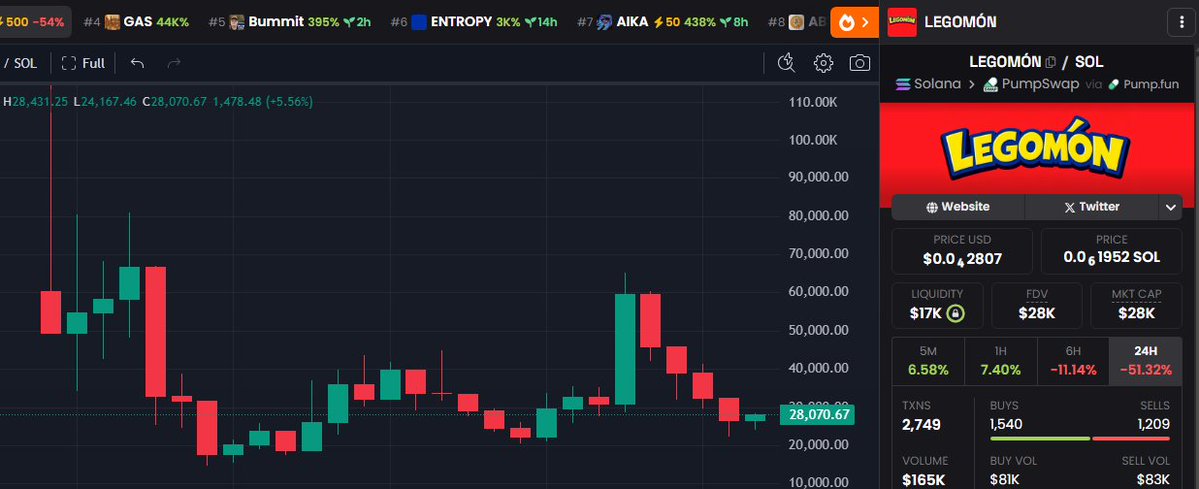This screenshot has width=1199, height=489.
Task: Open trending token #5 Bummit
Action: (290, 21)
